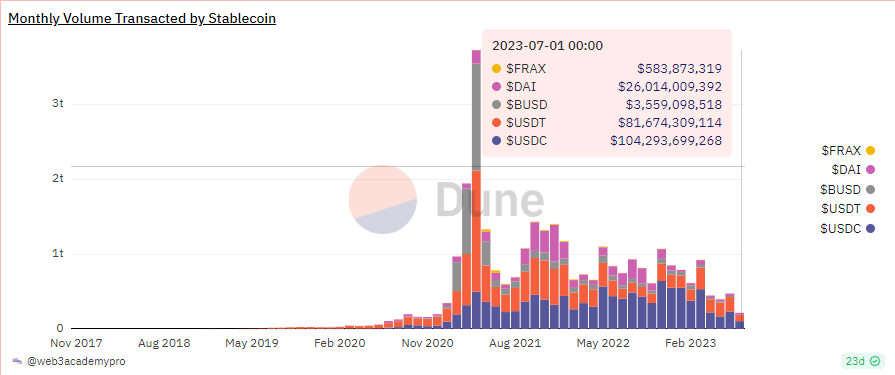Viewport: 895px width, 375px height.
Task: Click the yellow $FRAX legend color dot
Action: click(870, 151)
